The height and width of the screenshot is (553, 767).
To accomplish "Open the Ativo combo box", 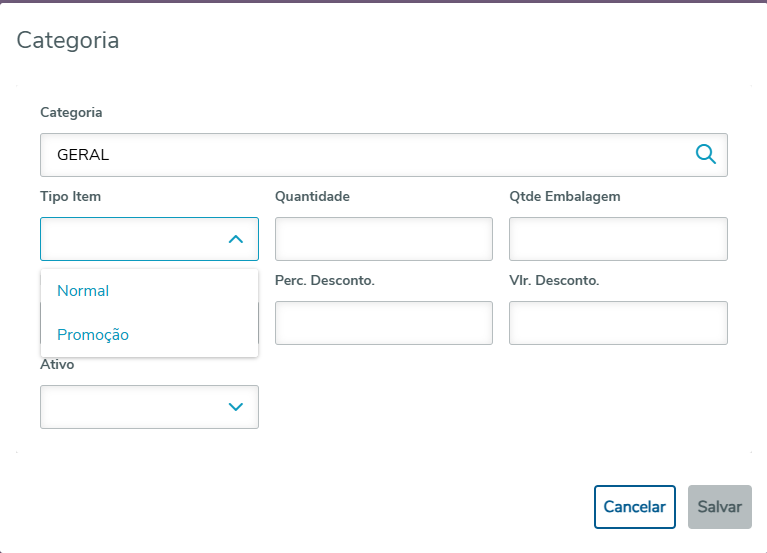I will [x=140, y=407].
